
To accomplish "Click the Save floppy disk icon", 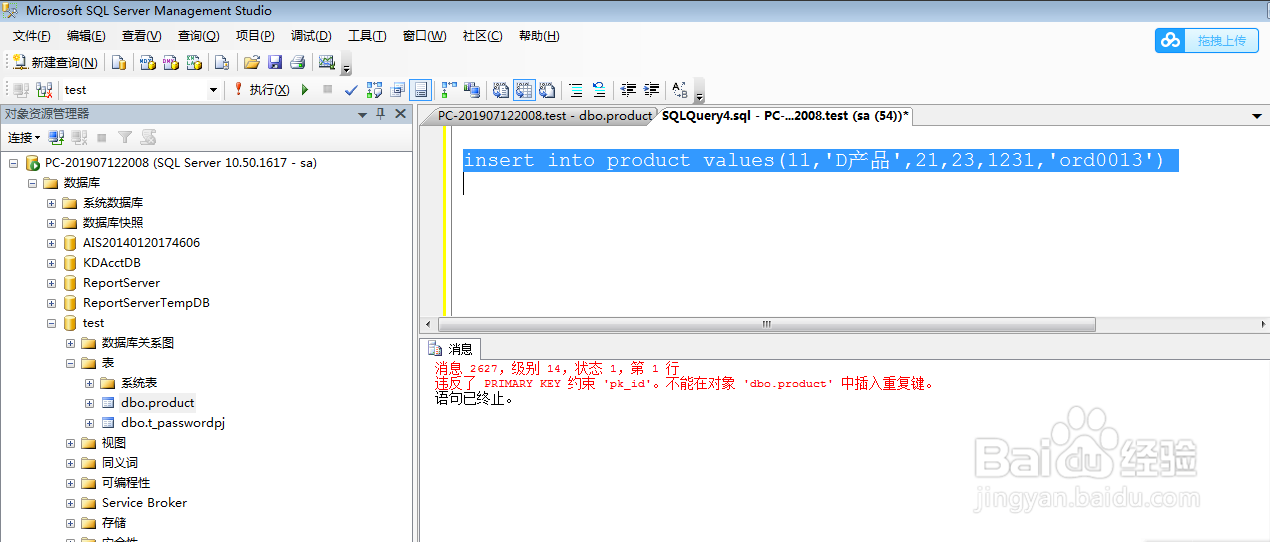I will (275, 62).
